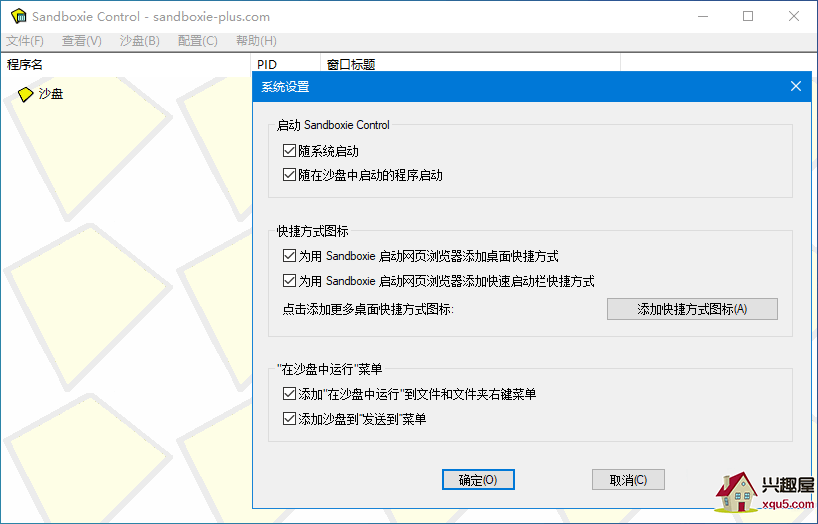This screenshot has width=818, height=524.
Task: Open the 查看(V) menu
Action: pos(81,41)
